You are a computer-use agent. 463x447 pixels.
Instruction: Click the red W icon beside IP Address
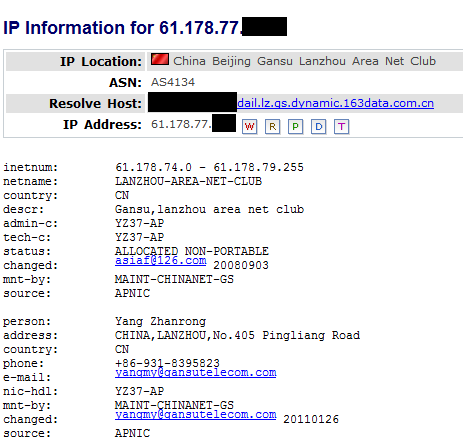249,127
